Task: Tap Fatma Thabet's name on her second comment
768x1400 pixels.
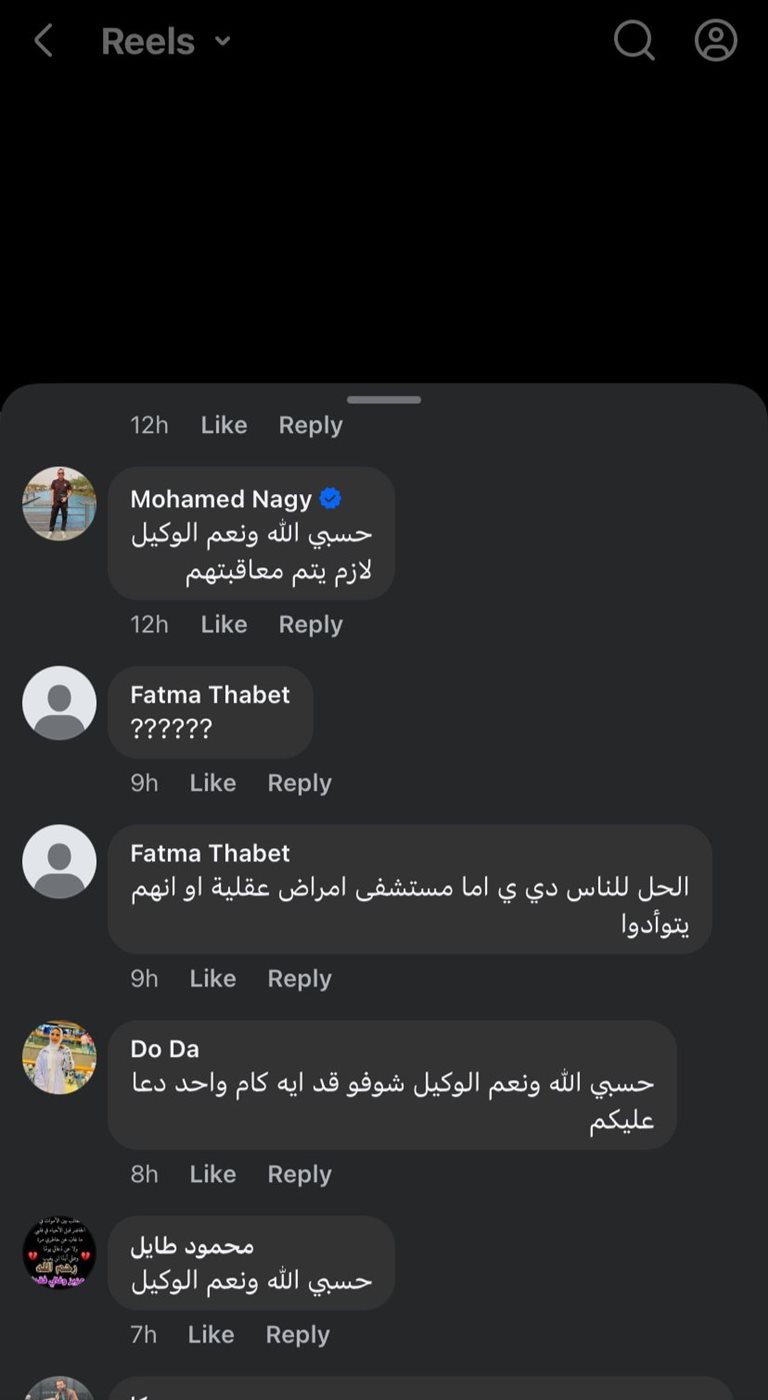Action: pos(209,853)
